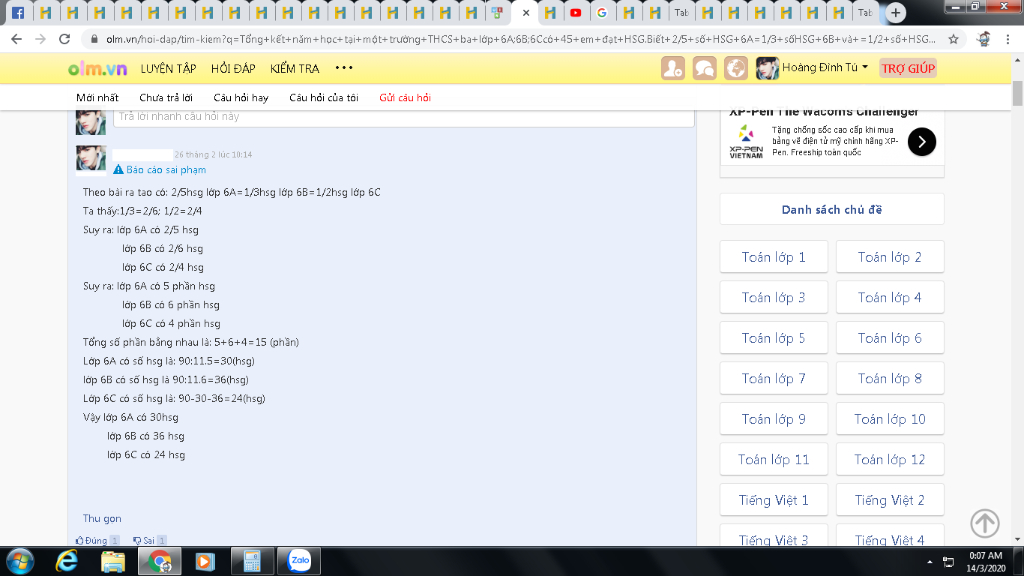Click the scroll-to-top arrow icon
1024x576 pixels.
[985, 523]
